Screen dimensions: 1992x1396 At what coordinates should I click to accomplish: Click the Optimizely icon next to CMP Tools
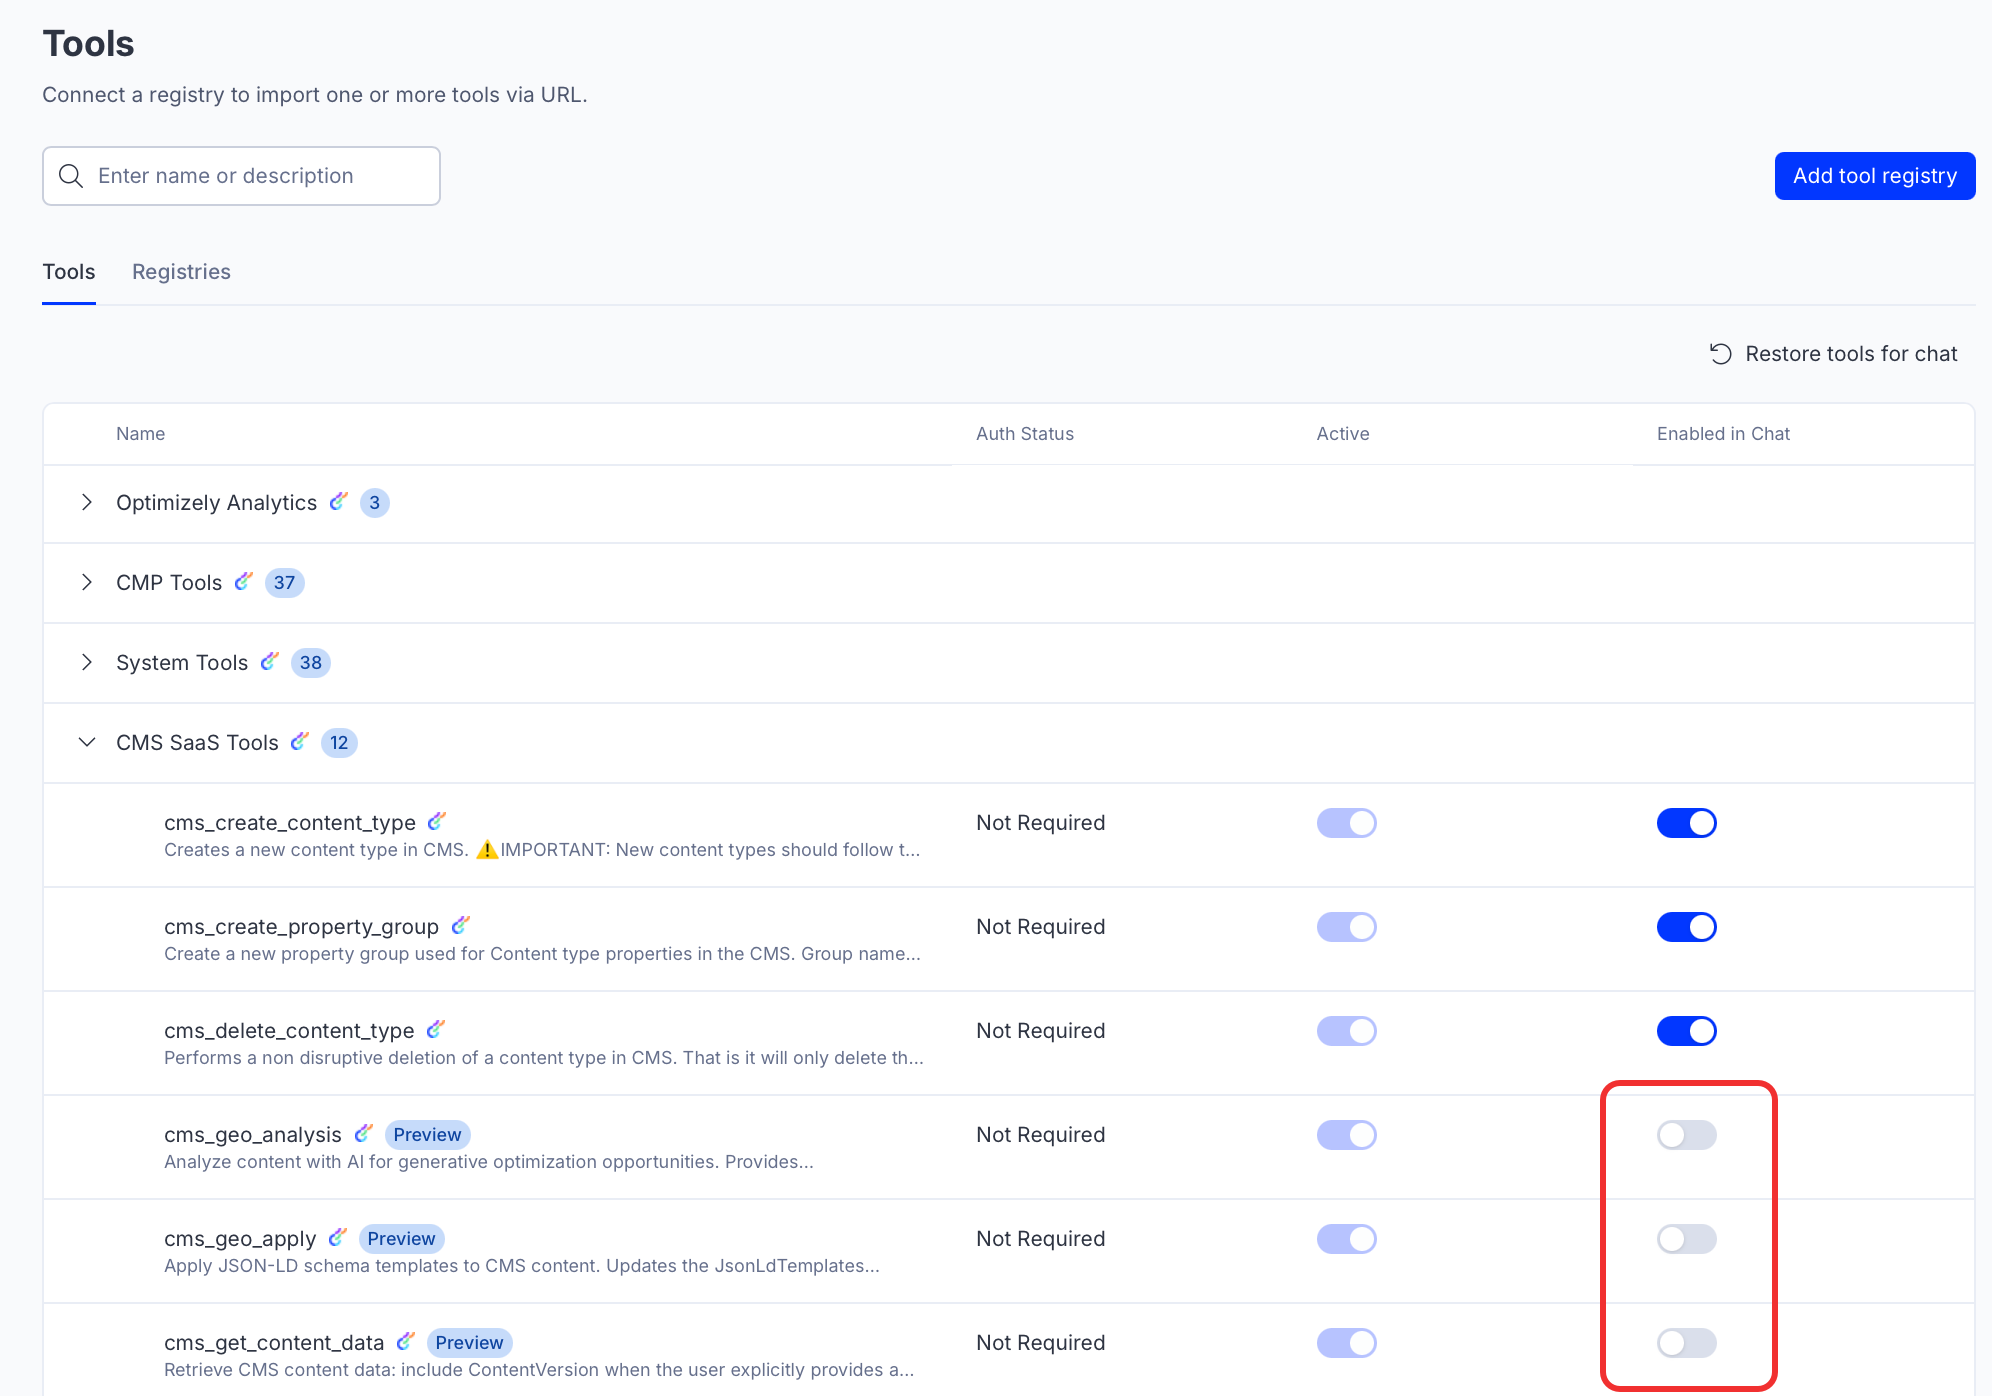point(243,581)
